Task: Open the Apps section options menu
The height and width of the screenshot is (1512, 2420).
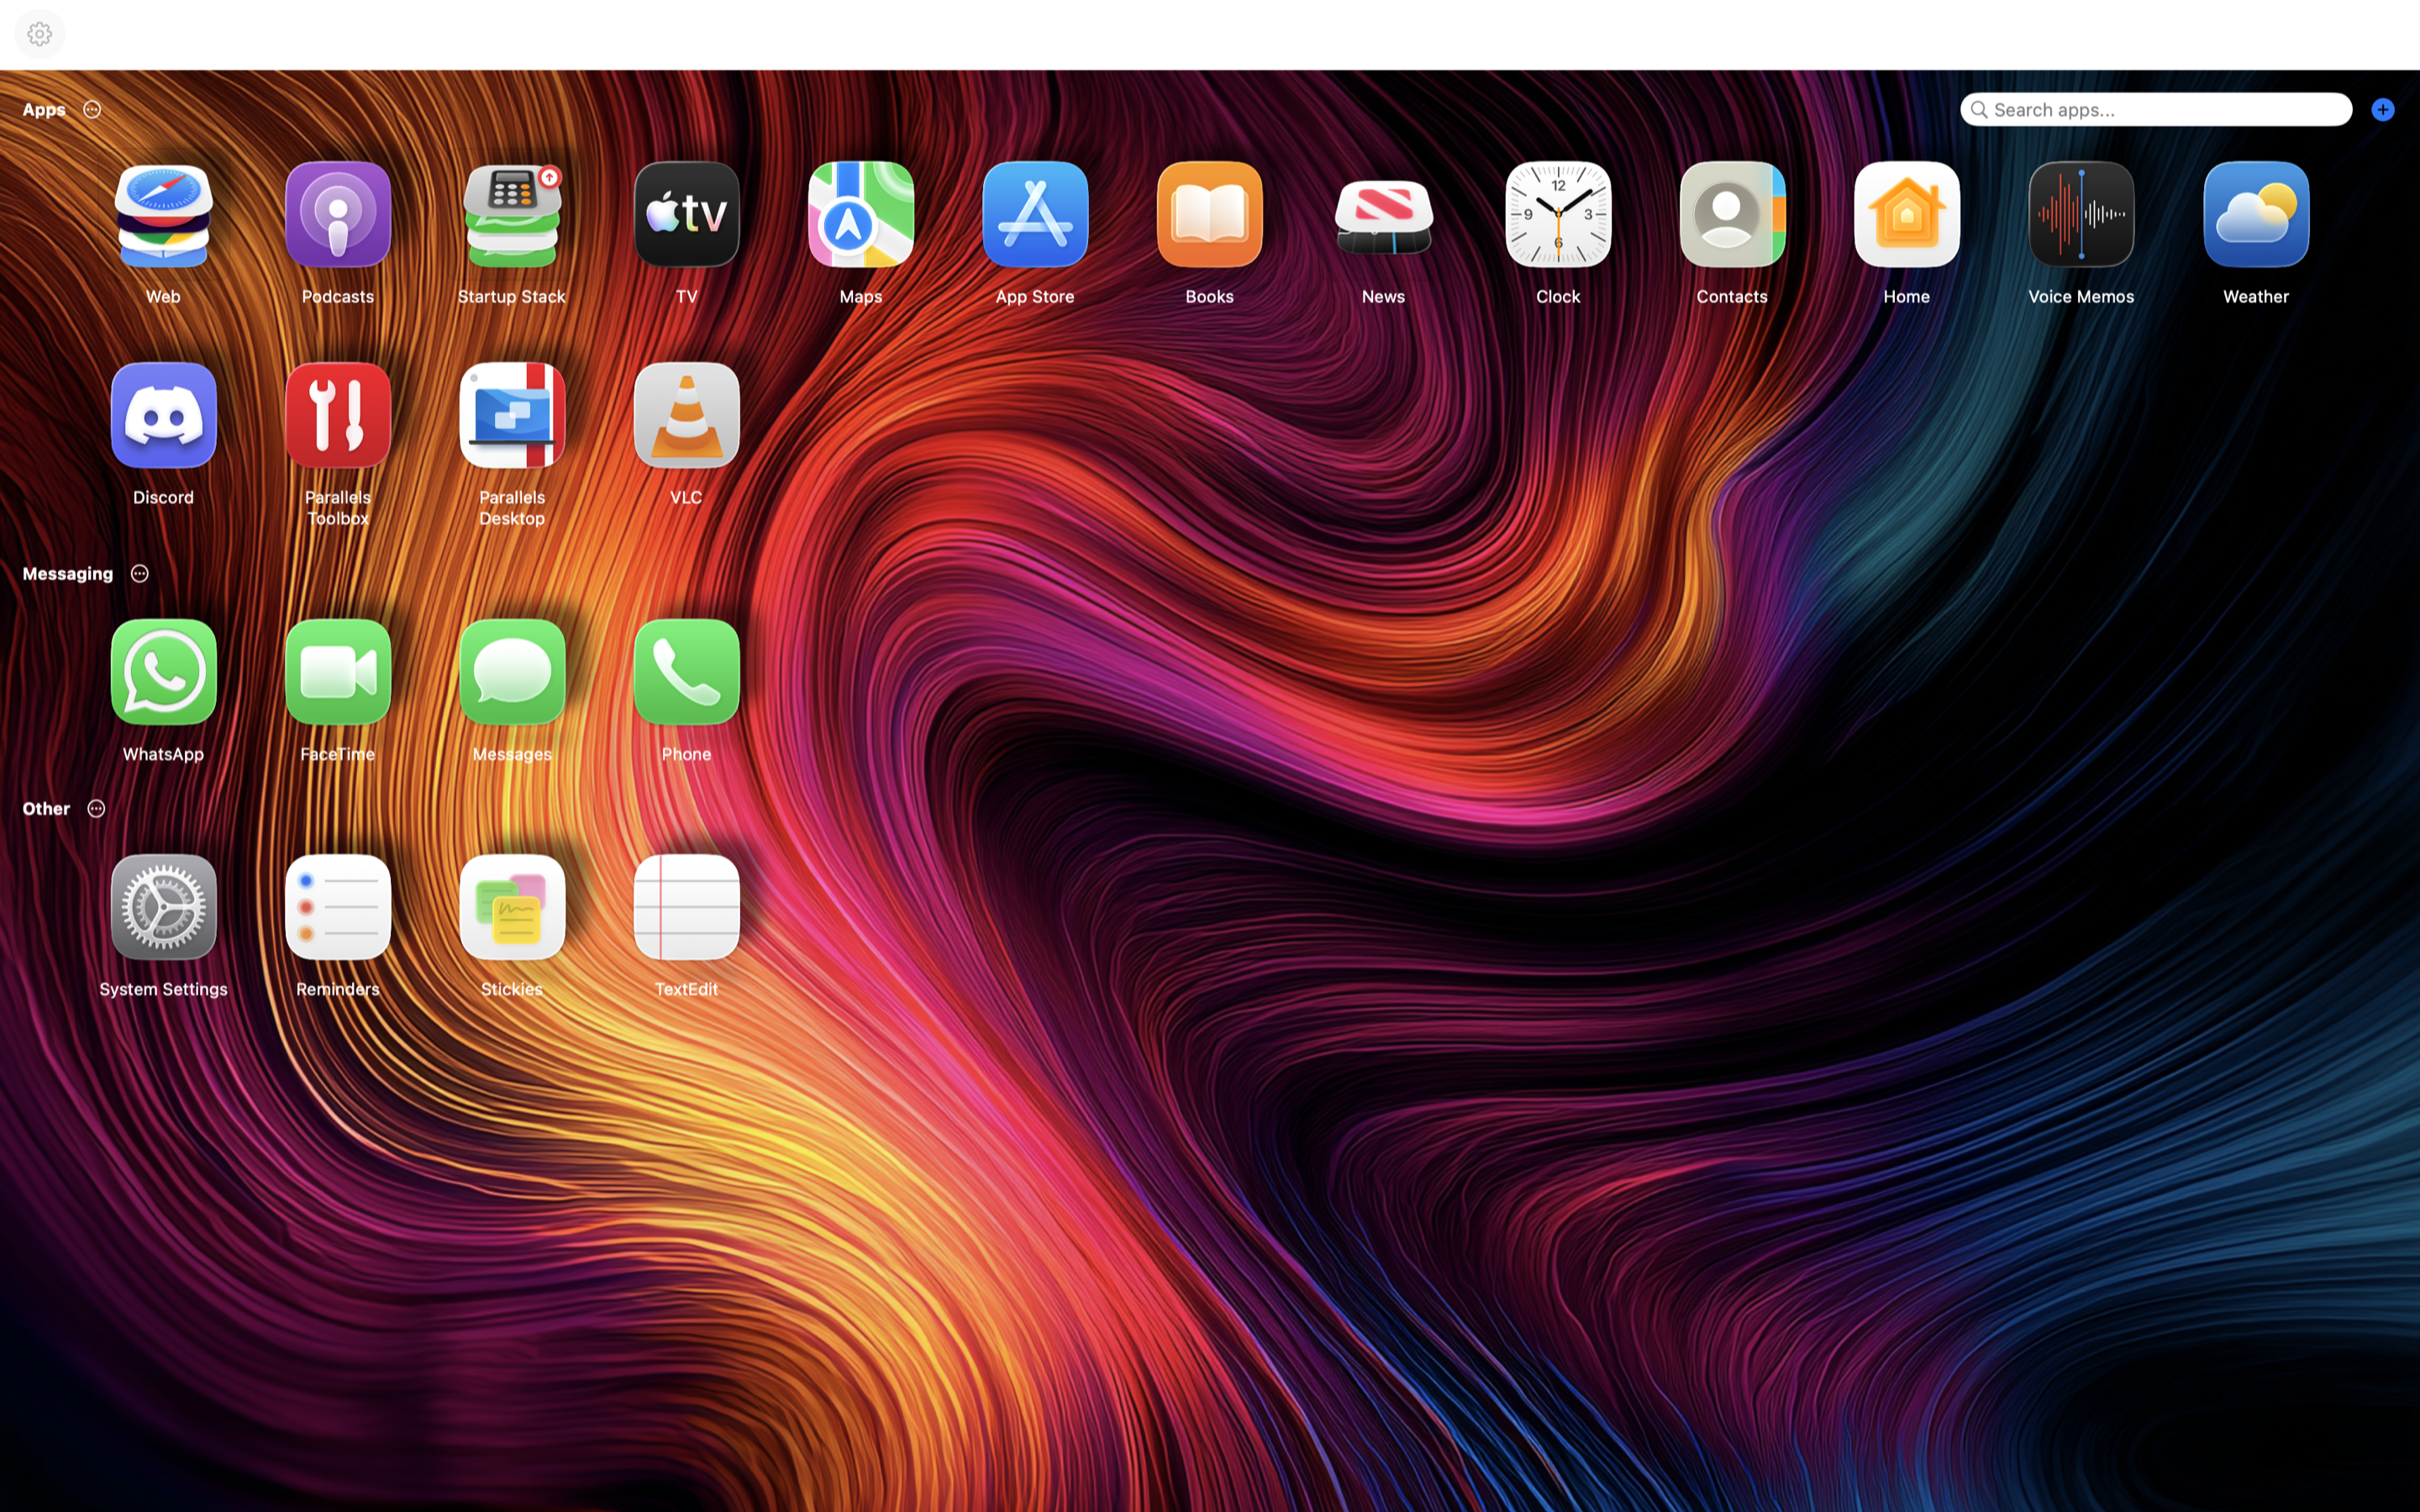Action: click(x=92, y=109)
